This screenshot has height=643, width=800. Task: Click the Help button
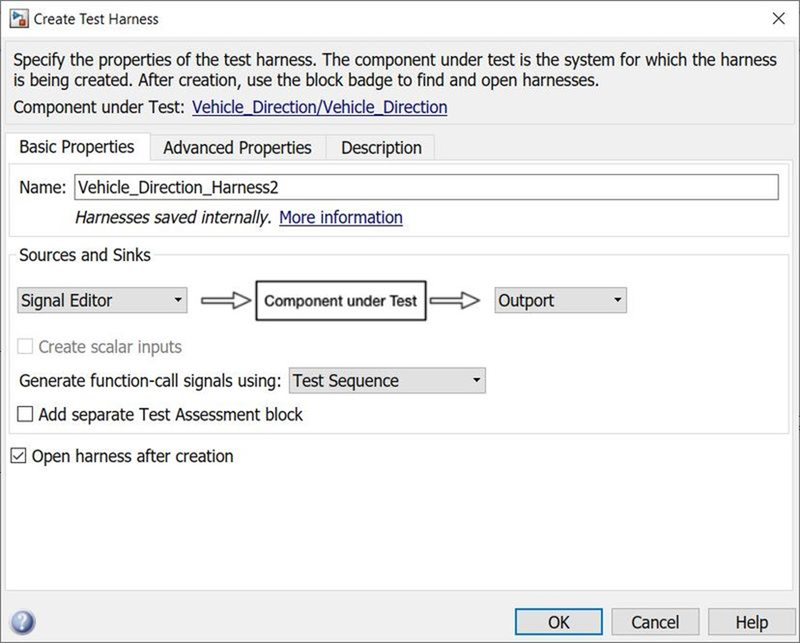coord(752,622)
